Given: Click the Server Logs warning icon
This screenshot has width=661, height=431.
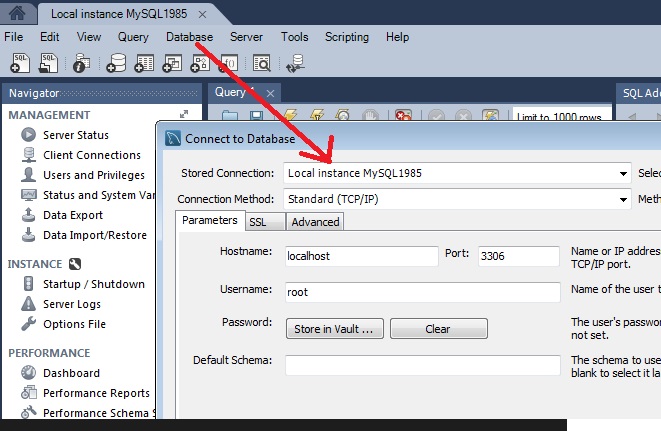Looking at the screenshot, I should pos(28,304).
